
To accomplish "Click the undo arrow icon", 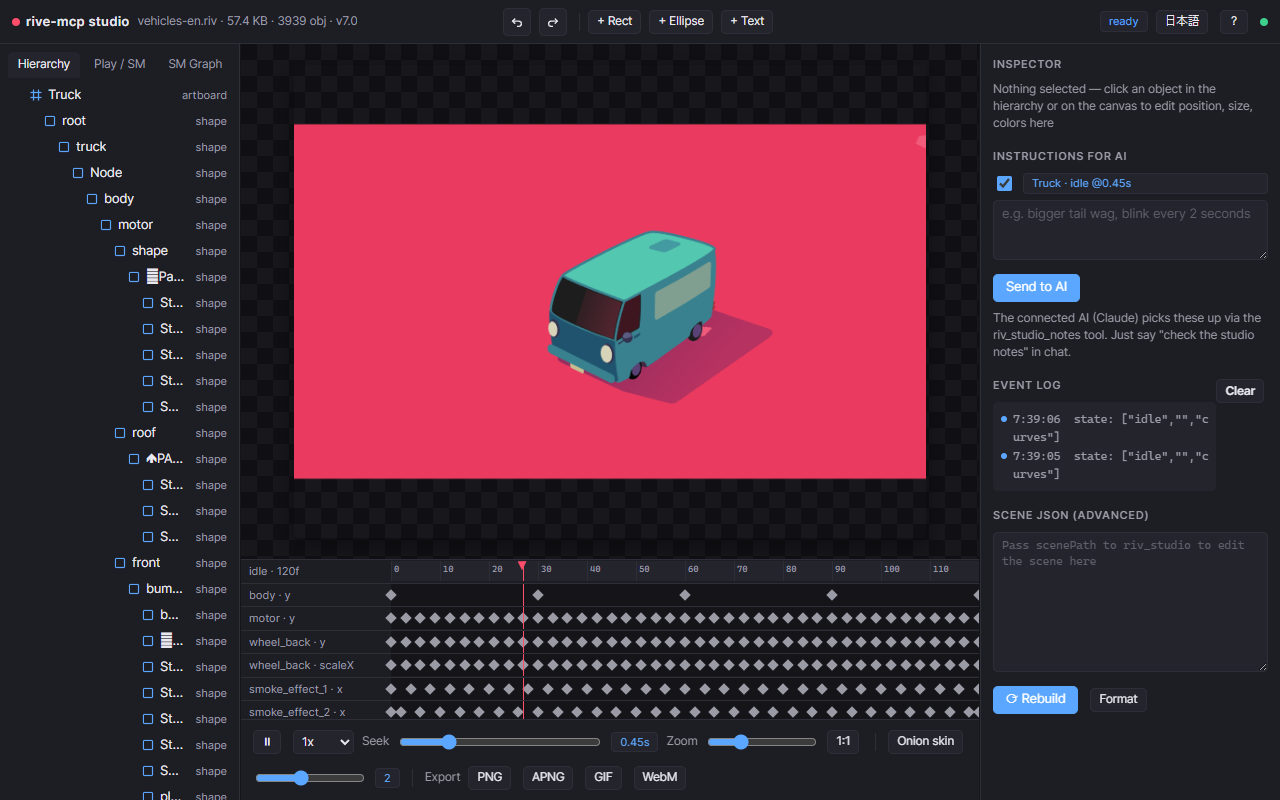I will 517,21.
